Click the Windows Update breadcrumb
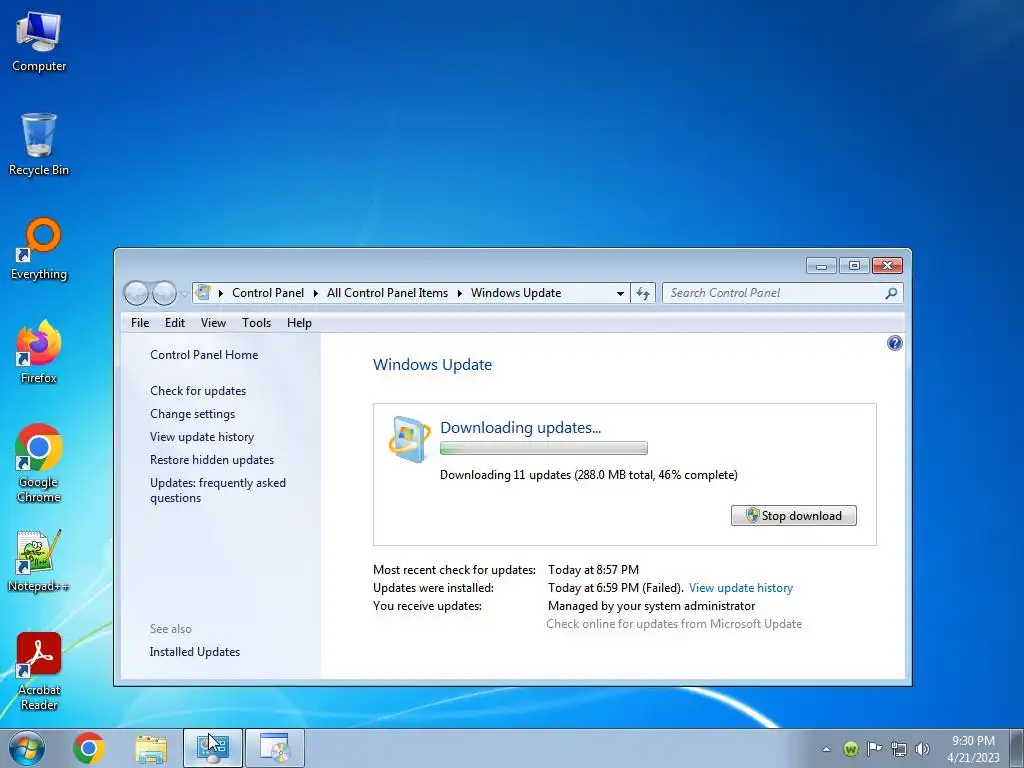Viewport: 1024px width, 768px height. click(x=516, y=293)
